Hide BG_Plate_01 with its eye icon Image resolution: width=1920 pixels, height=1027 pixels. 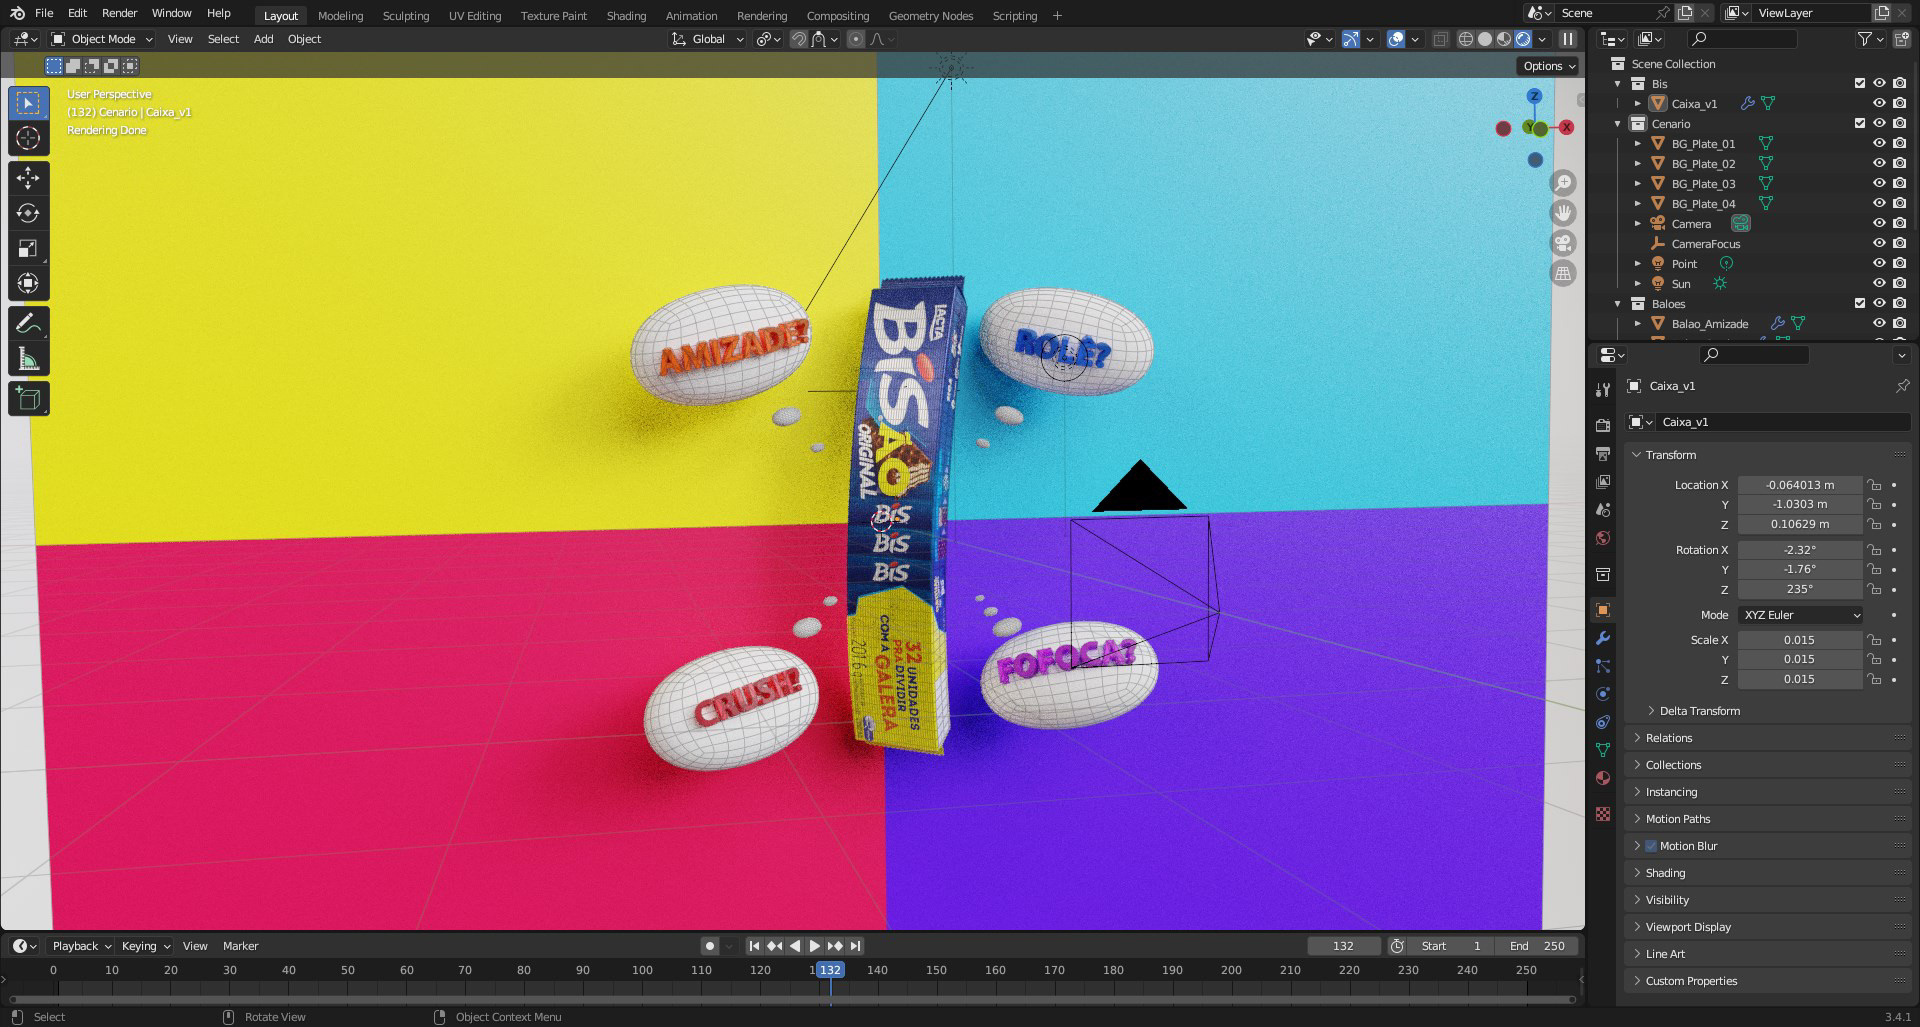1879,143
